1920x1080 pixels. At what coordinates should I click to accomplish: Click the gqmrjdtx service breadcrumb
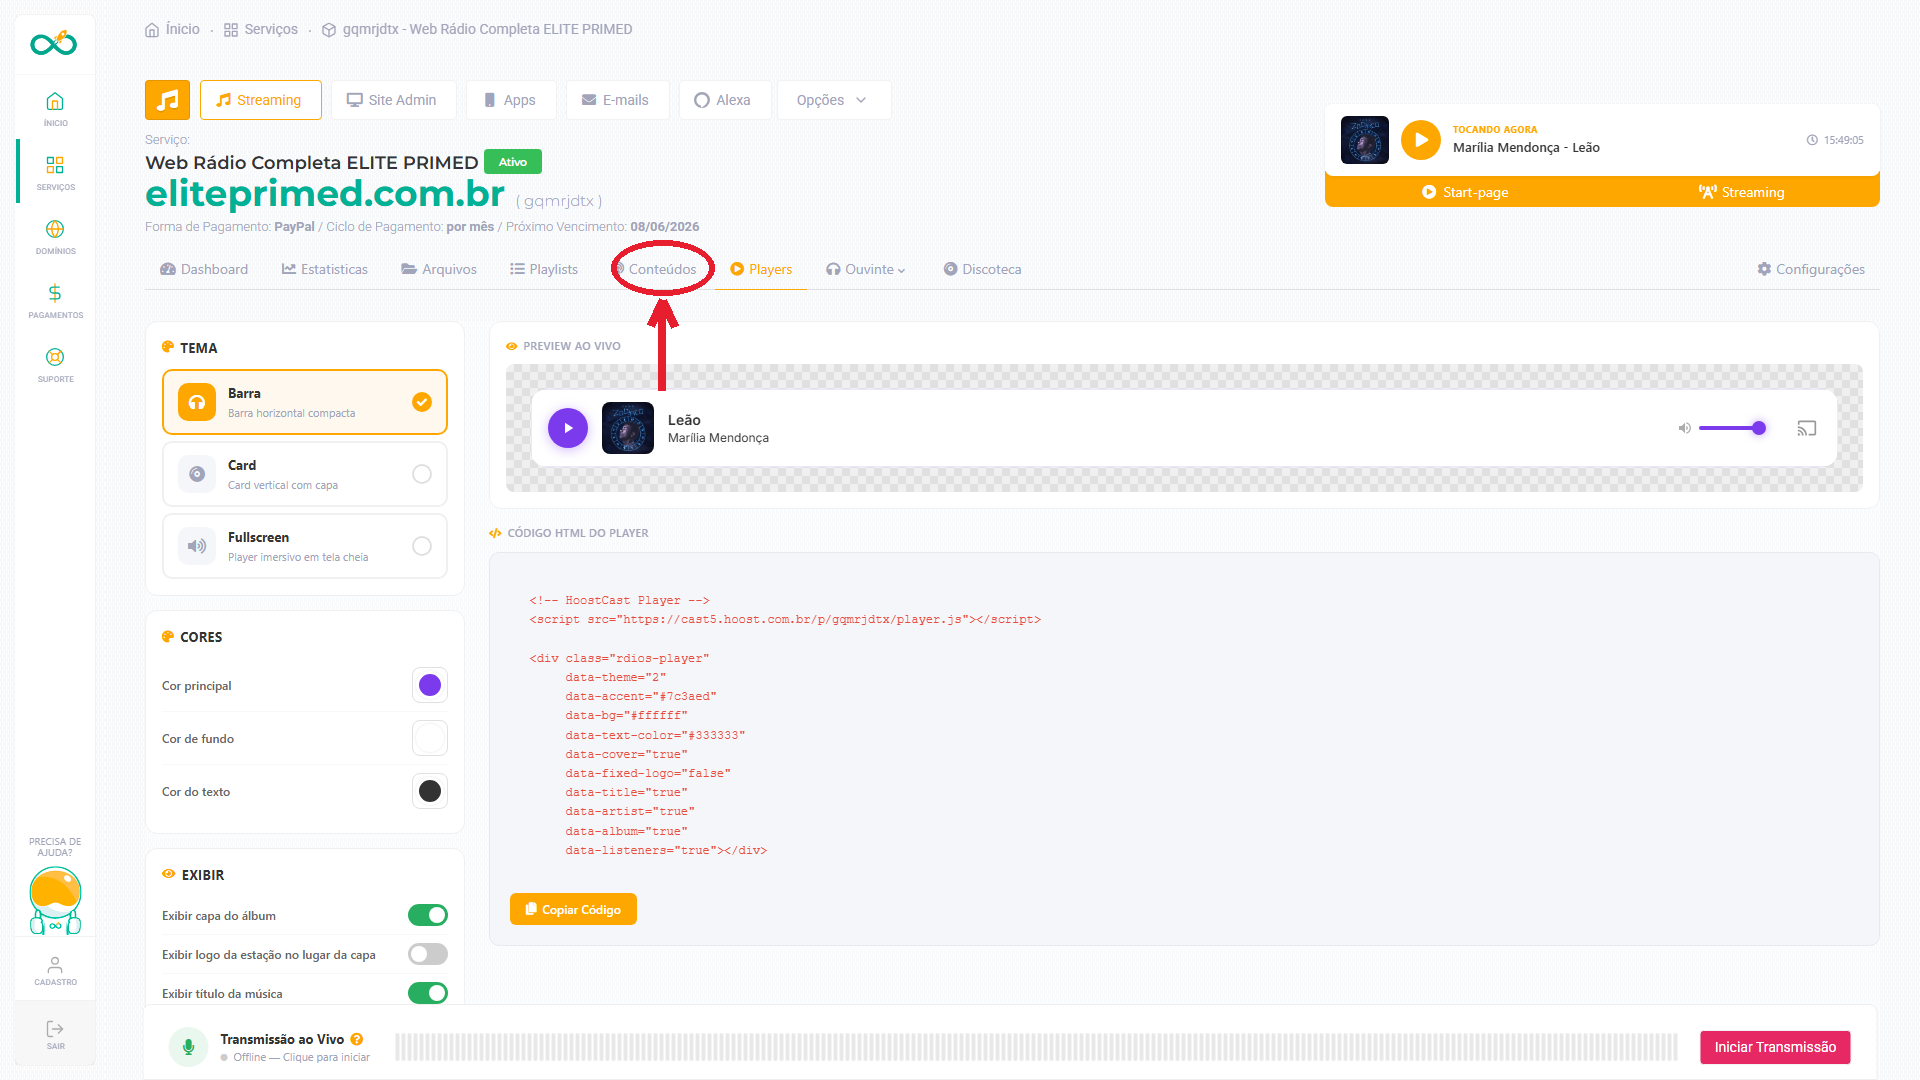(x=477, y=29)
